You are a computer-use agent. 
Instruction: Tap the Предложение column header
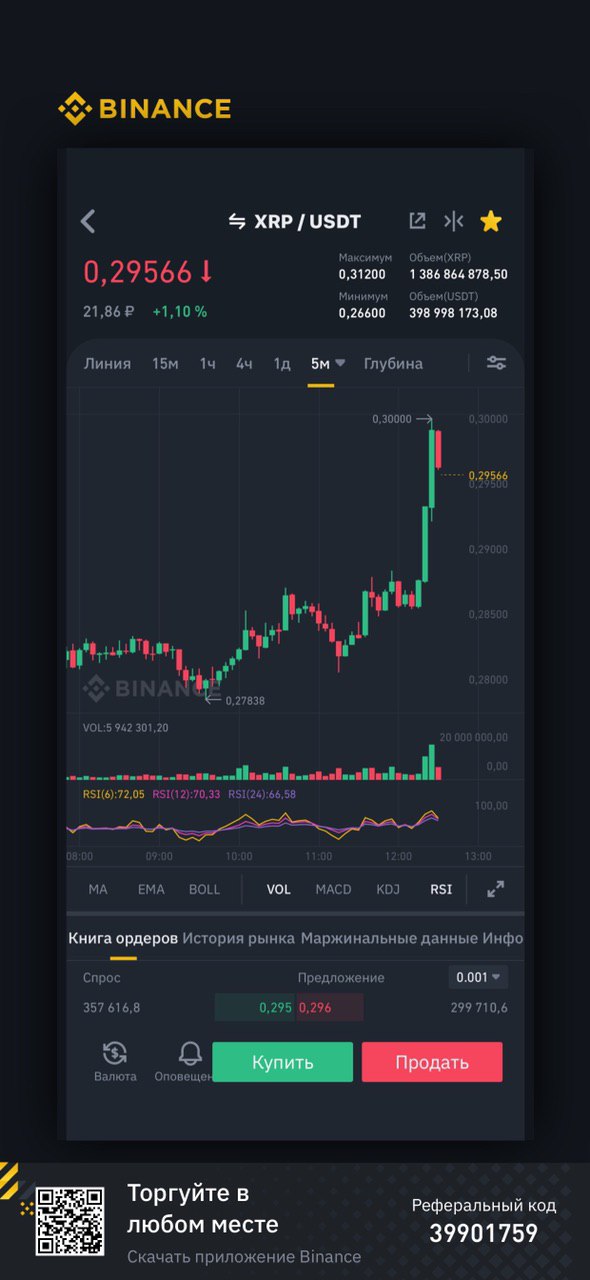341,978
